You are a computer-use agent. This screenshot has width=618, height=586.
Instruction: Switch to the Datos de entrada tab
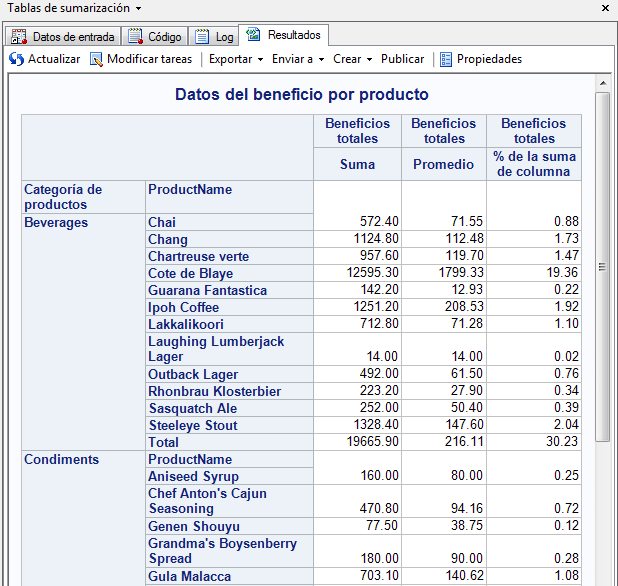pyautogui.click(x=74, y=37)
